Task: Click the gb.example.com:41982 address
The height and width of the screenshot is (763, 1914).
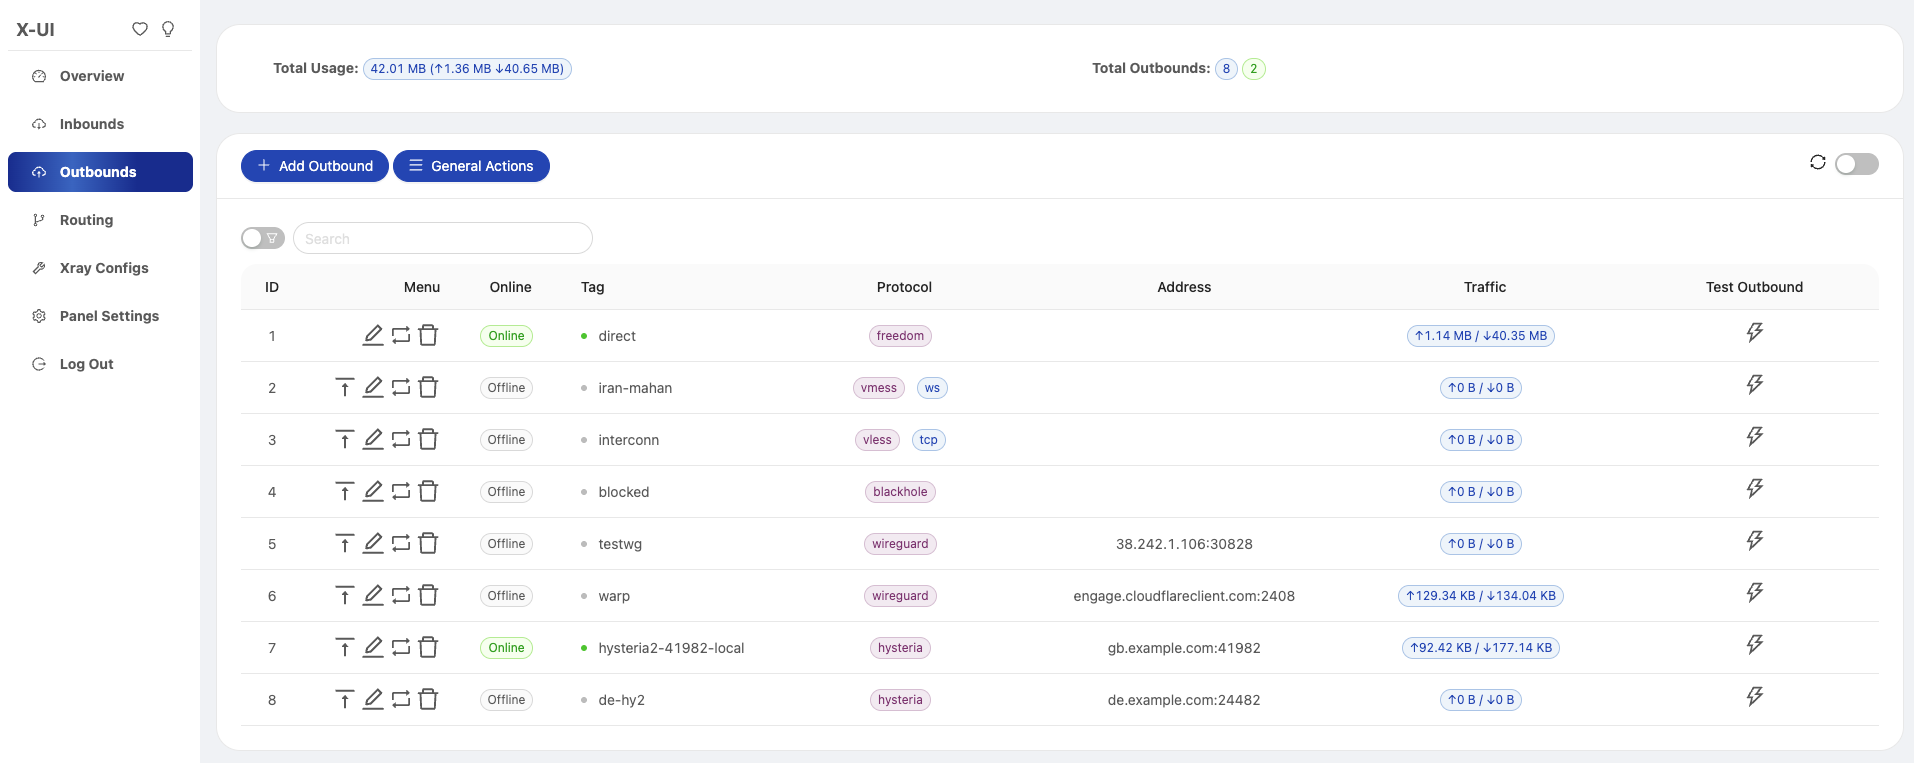Action: 1184,648
